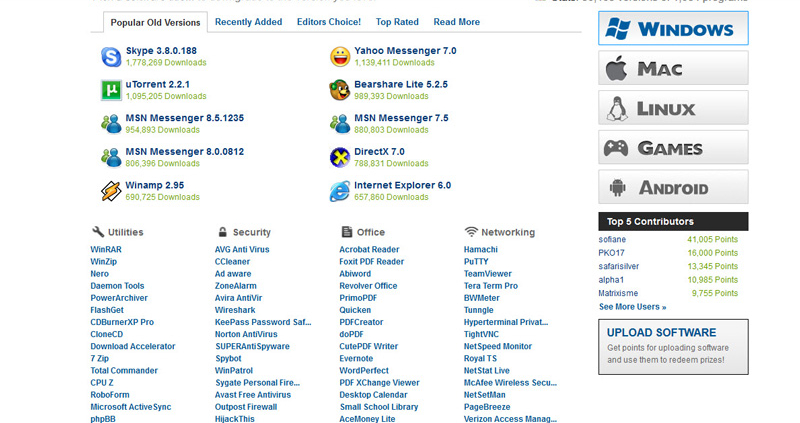
Task: Select the Linux platform button
Action: [673, 108]
